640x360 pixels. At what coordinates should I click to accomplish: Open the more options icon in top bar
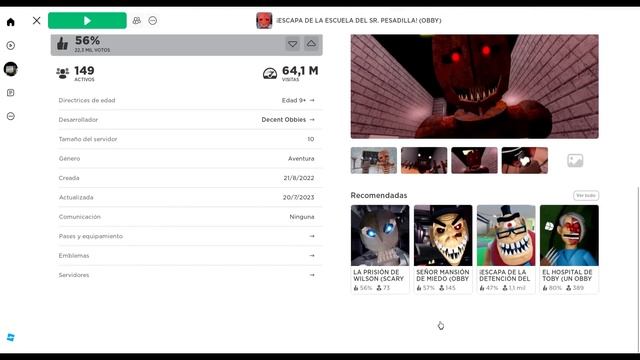[x=153, y=20]
